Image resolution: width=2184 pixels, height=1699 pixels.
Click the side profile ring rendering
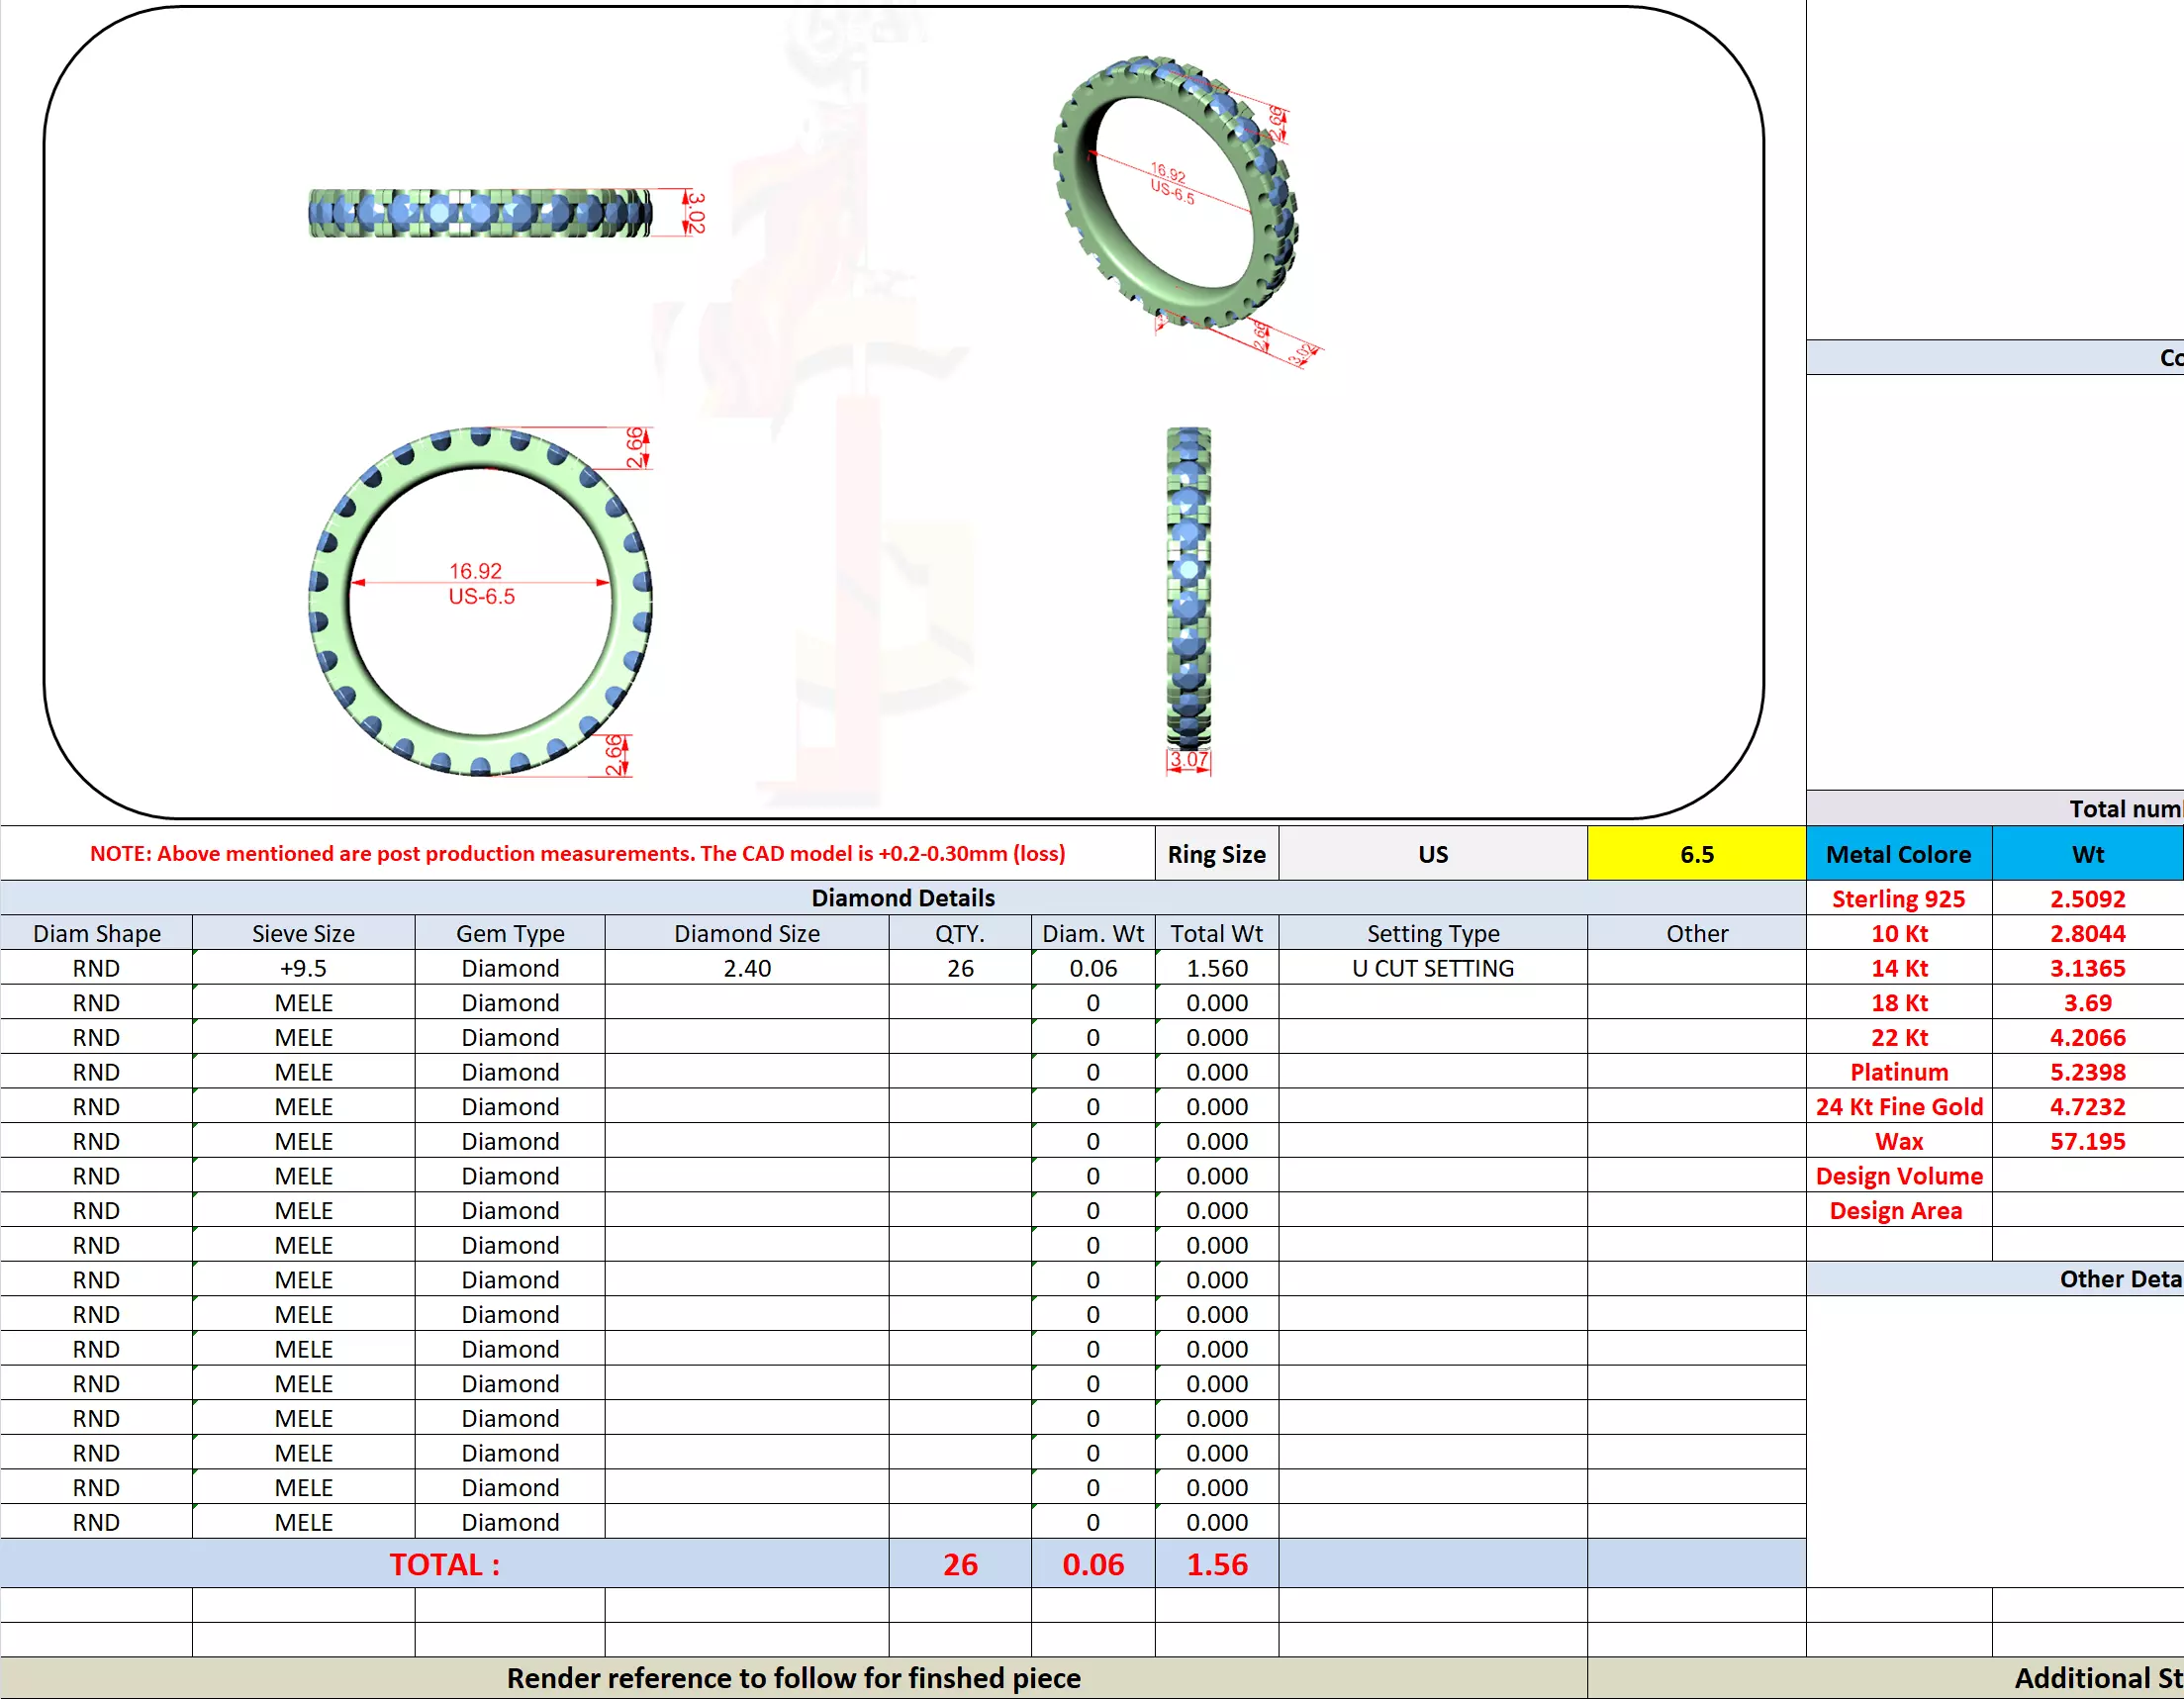click(1188, 590)
